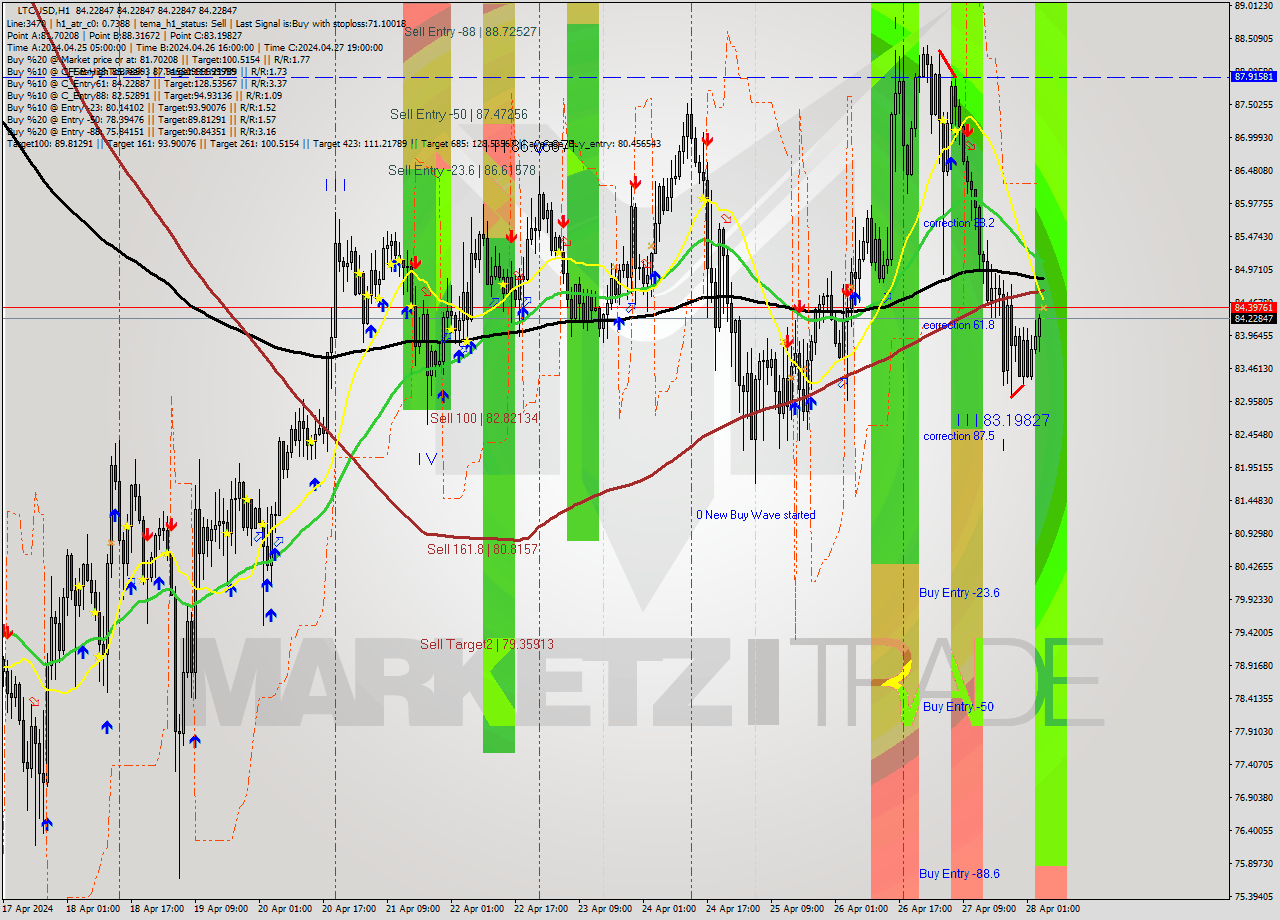Click the '22 Apr 01:00' time axis label
Image resolution: width=1280 pixels, height=920 pixels.
pos(476,910)
